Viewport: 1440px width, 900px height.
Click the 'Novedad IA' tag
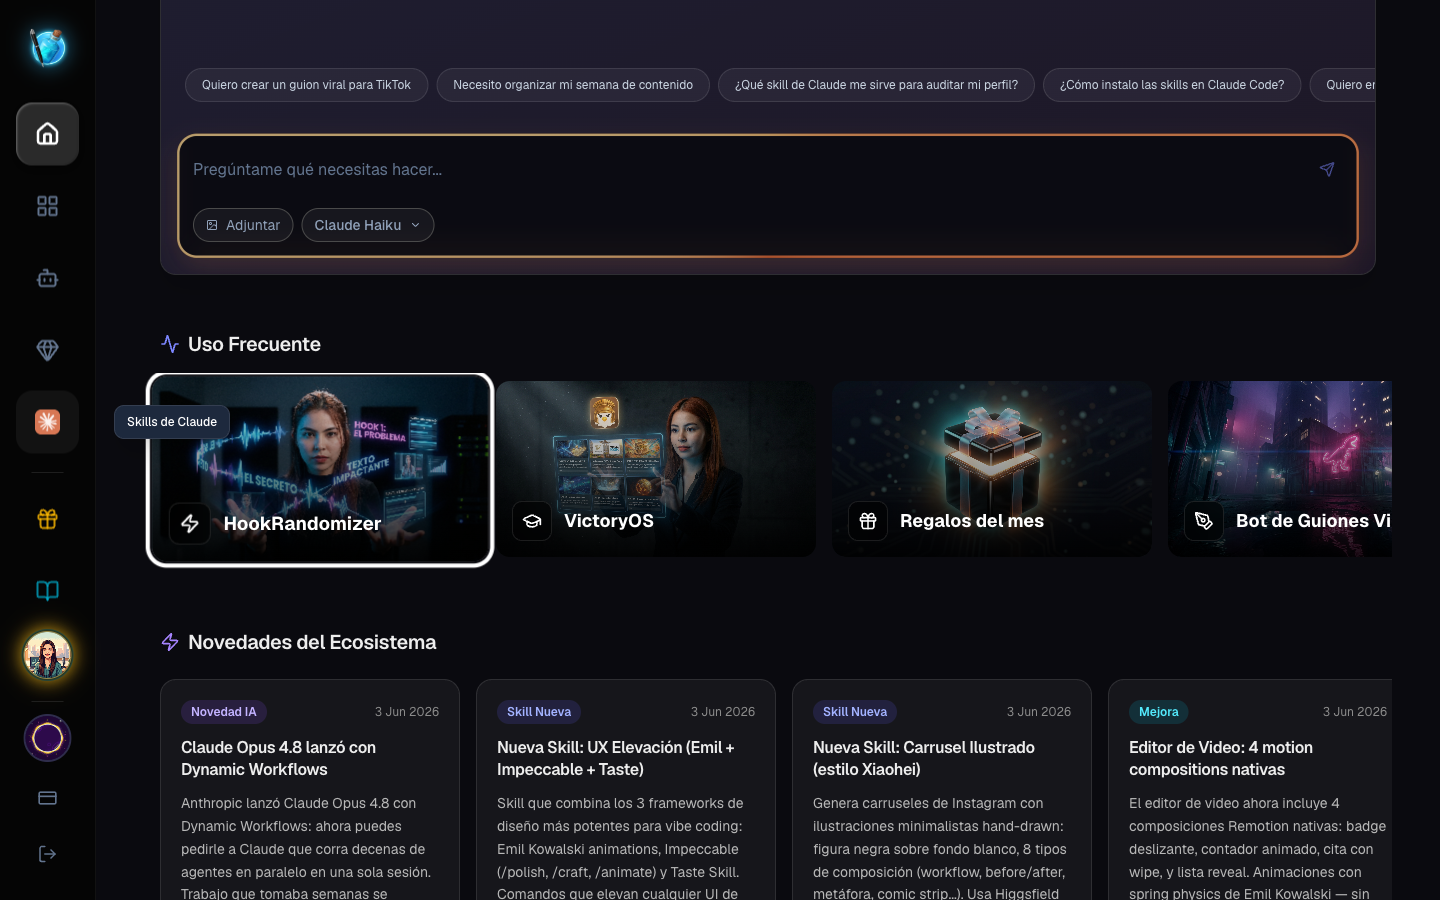click(x=224, y=712)
